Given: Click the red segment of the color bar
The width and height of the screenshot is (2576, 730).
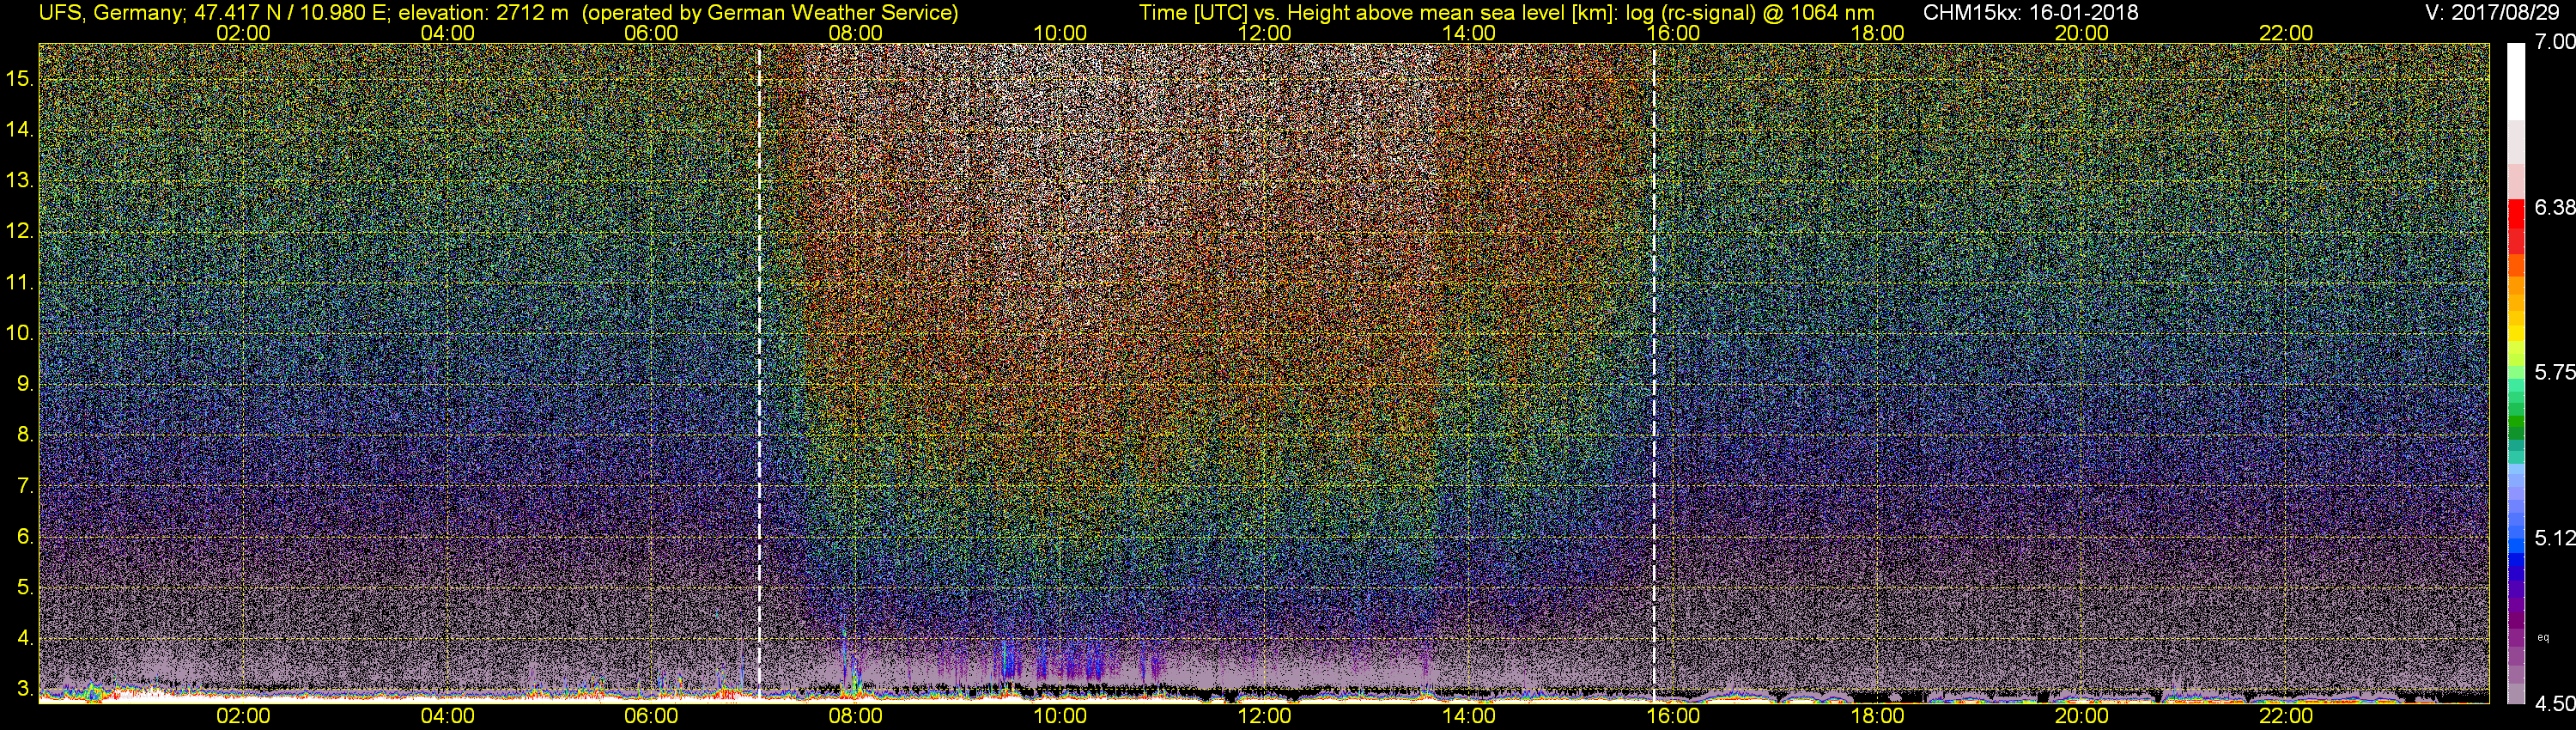Looking at the screenshot, I should pyautogui.click(x=2516, y=215).
